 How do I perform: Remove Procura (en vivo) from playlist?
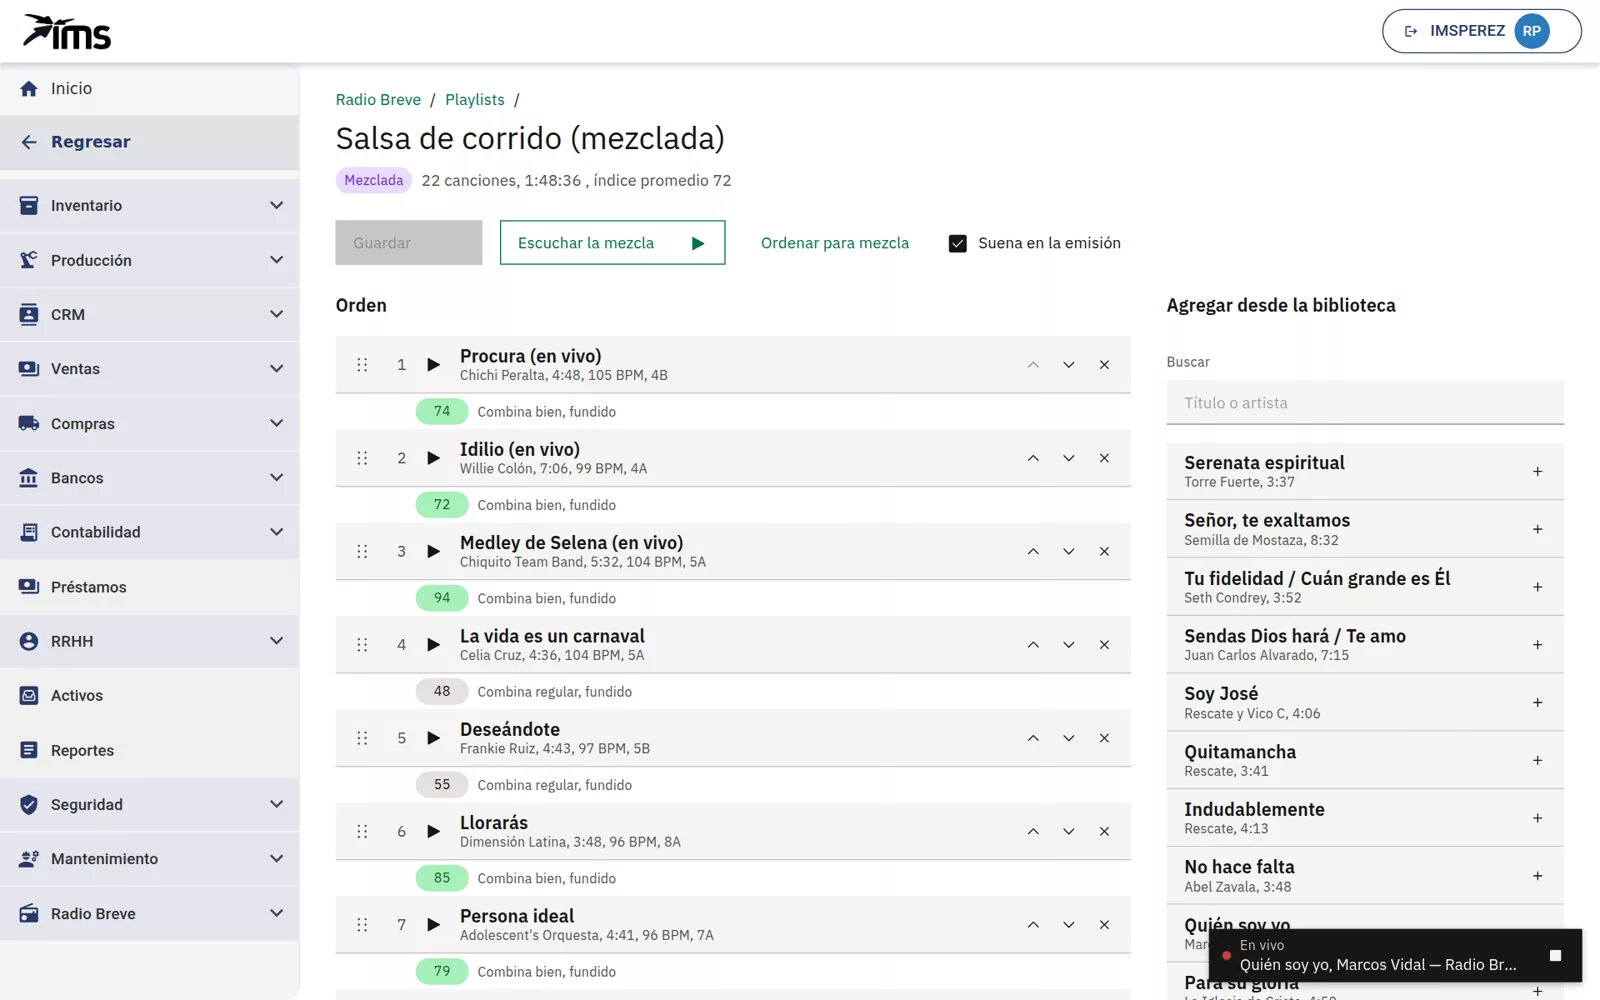point(1104,365)
